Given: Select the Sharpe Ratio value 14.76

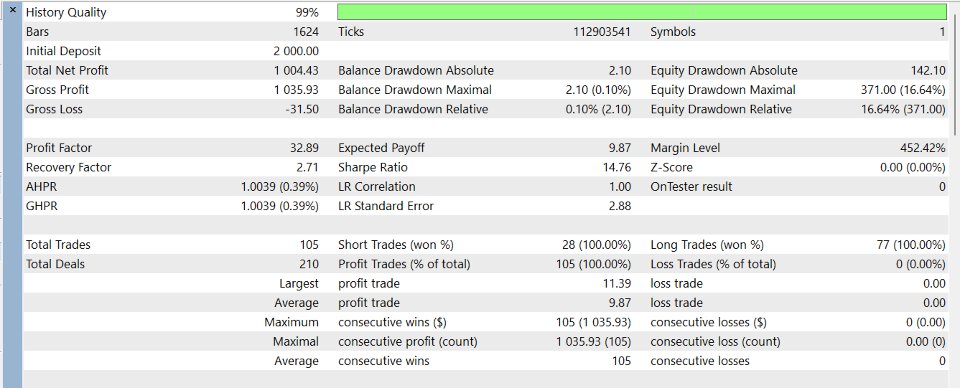Looking at the screenshot, I should 617,167.
